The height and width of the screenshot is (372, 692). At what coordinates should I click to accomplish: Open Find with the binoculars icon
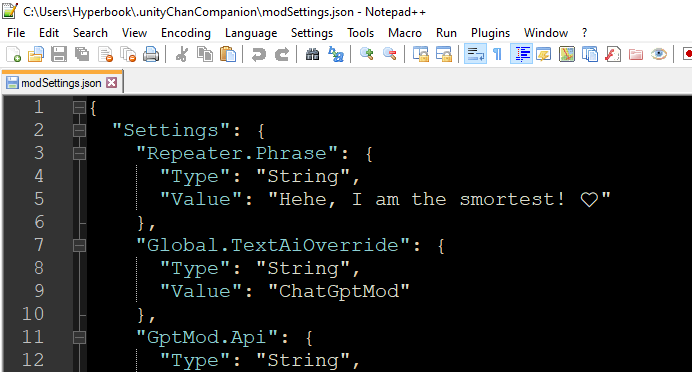(312, 54)
